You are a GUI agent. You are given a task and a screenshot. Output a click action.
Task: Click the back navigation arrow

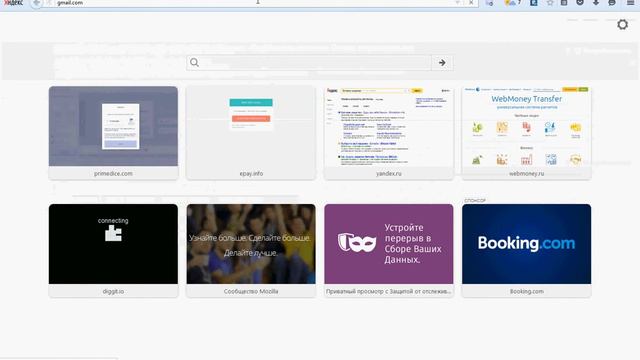[x=36, y=3]
